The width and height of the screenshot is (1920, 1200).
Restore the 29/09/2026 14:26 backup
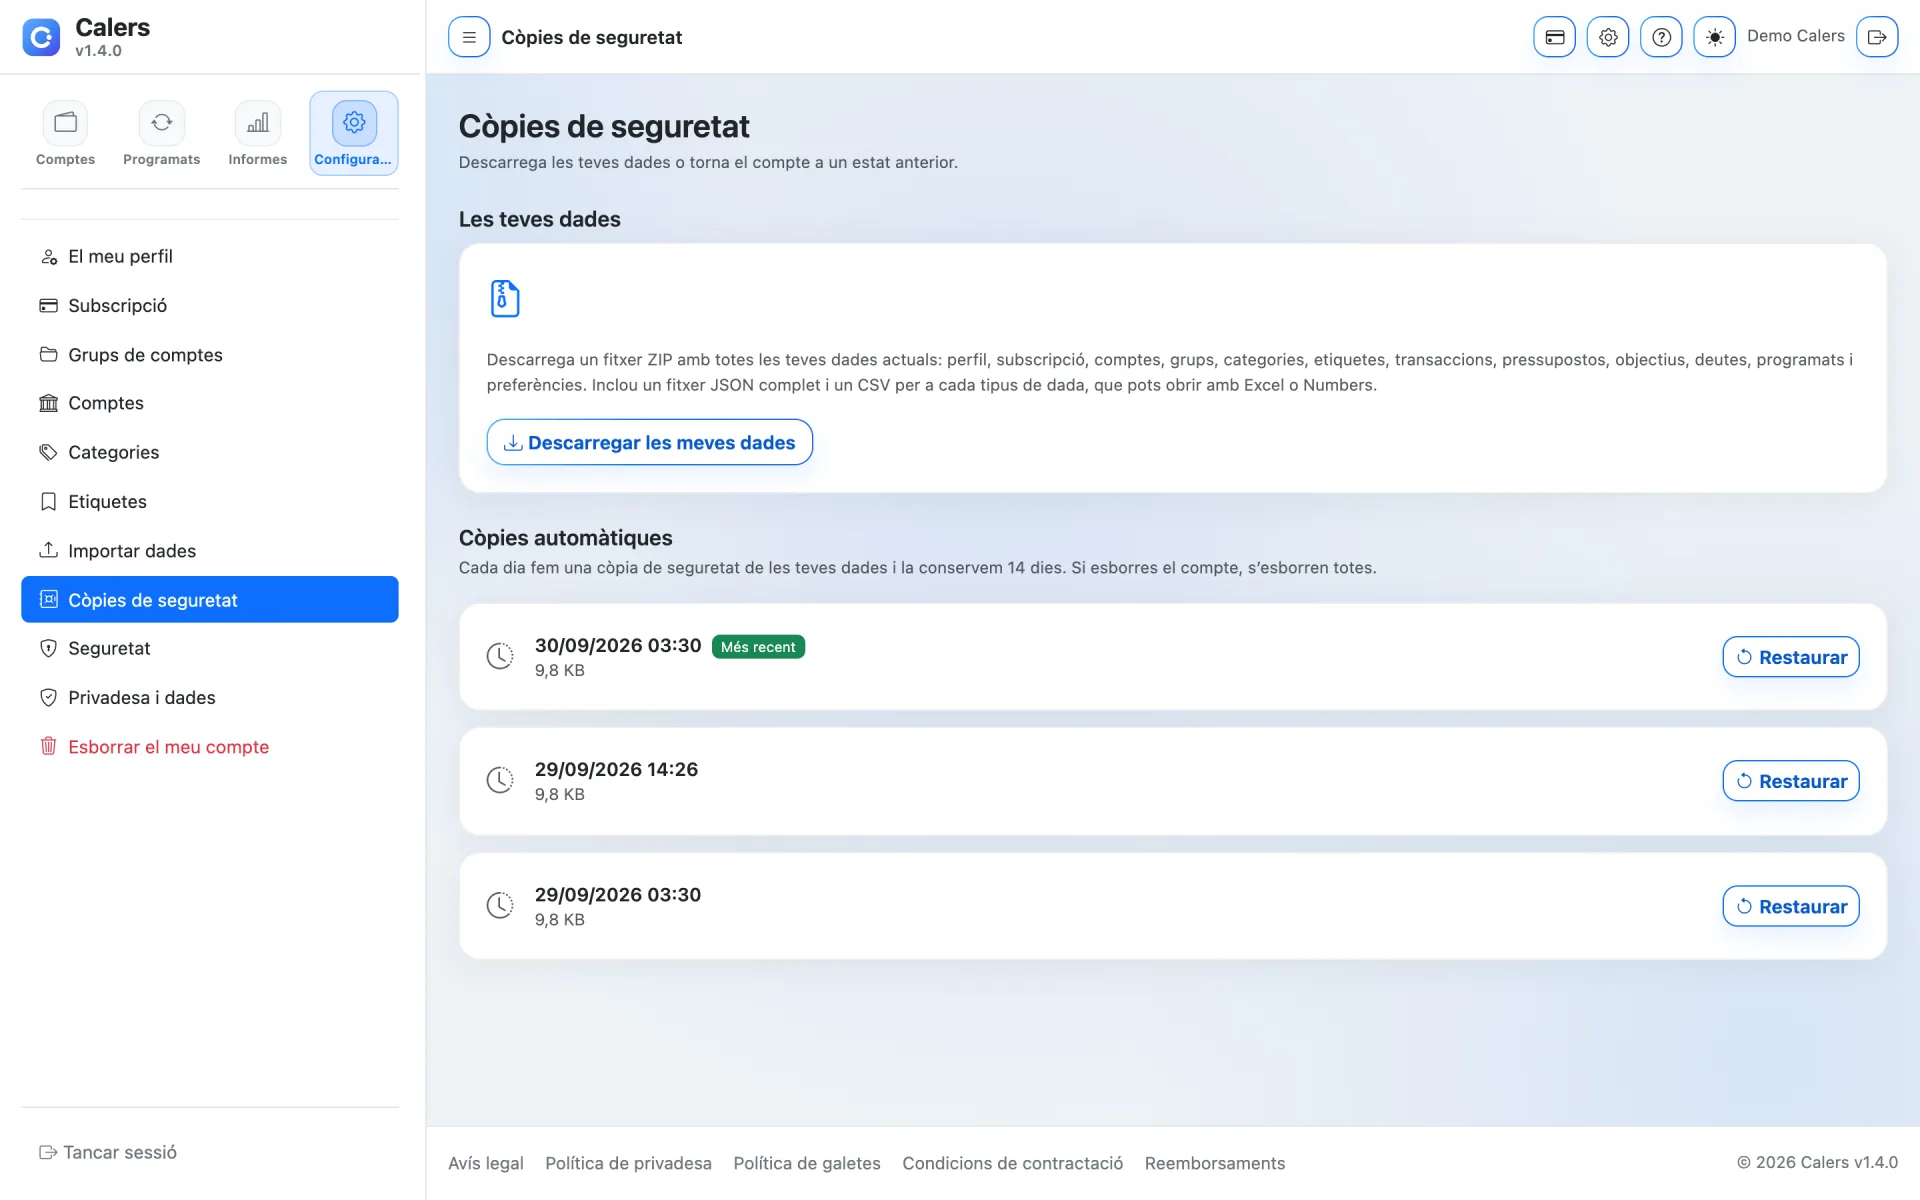(1790, 781)
